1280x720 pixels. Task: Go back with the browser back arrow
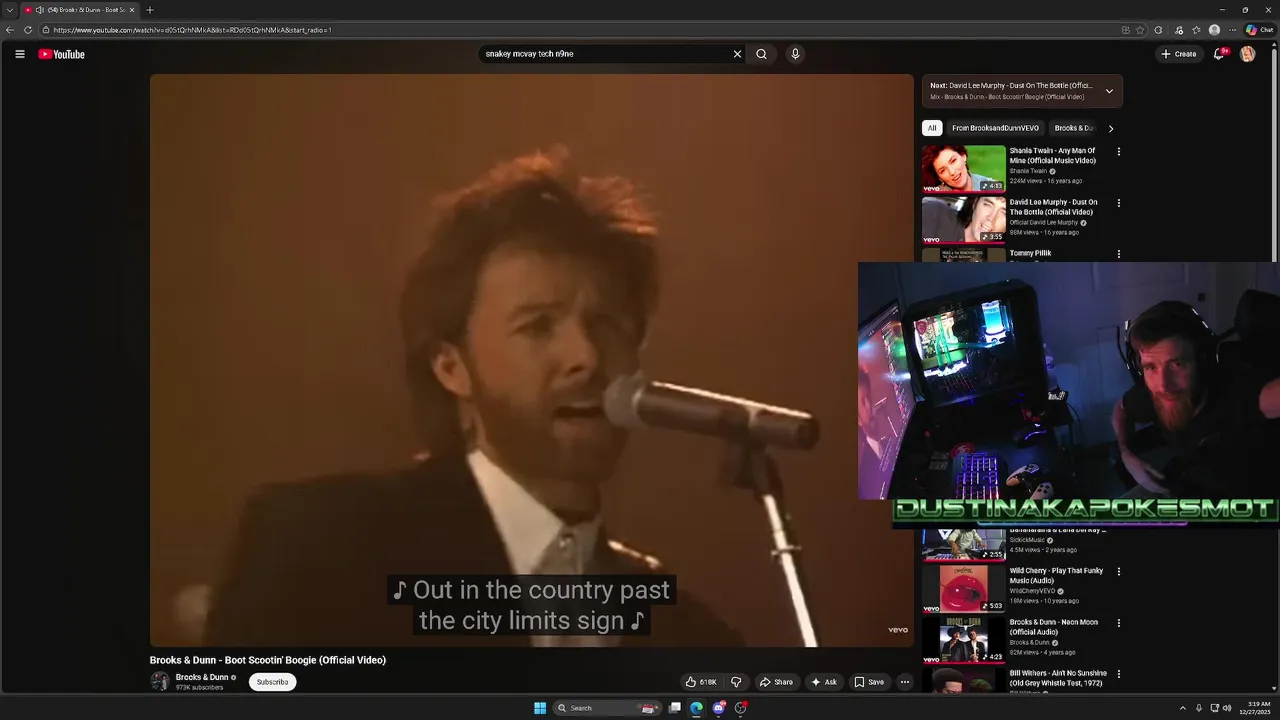click(10, 30)
